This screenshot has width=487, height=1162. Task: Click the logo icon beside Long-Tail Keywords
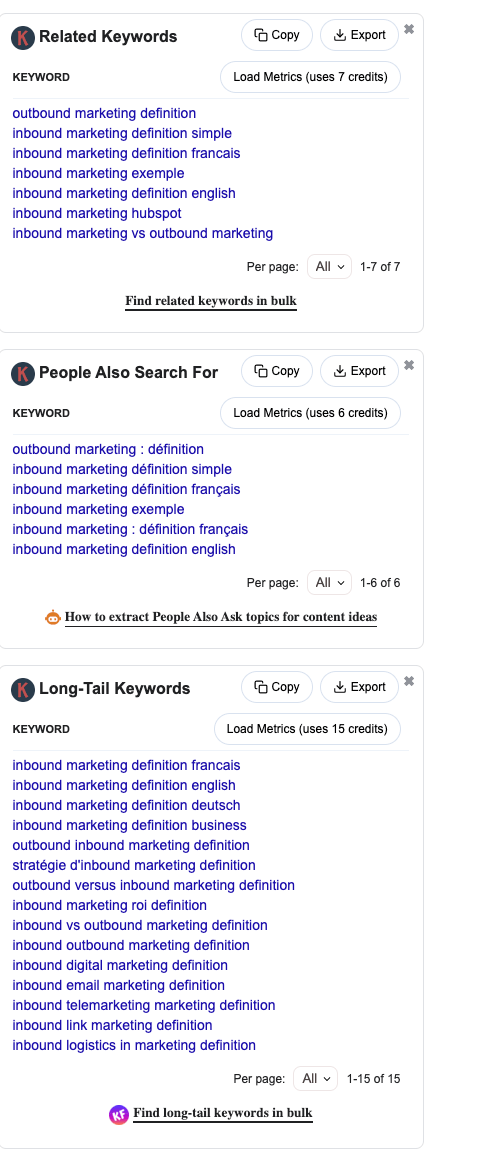(23, 689)
